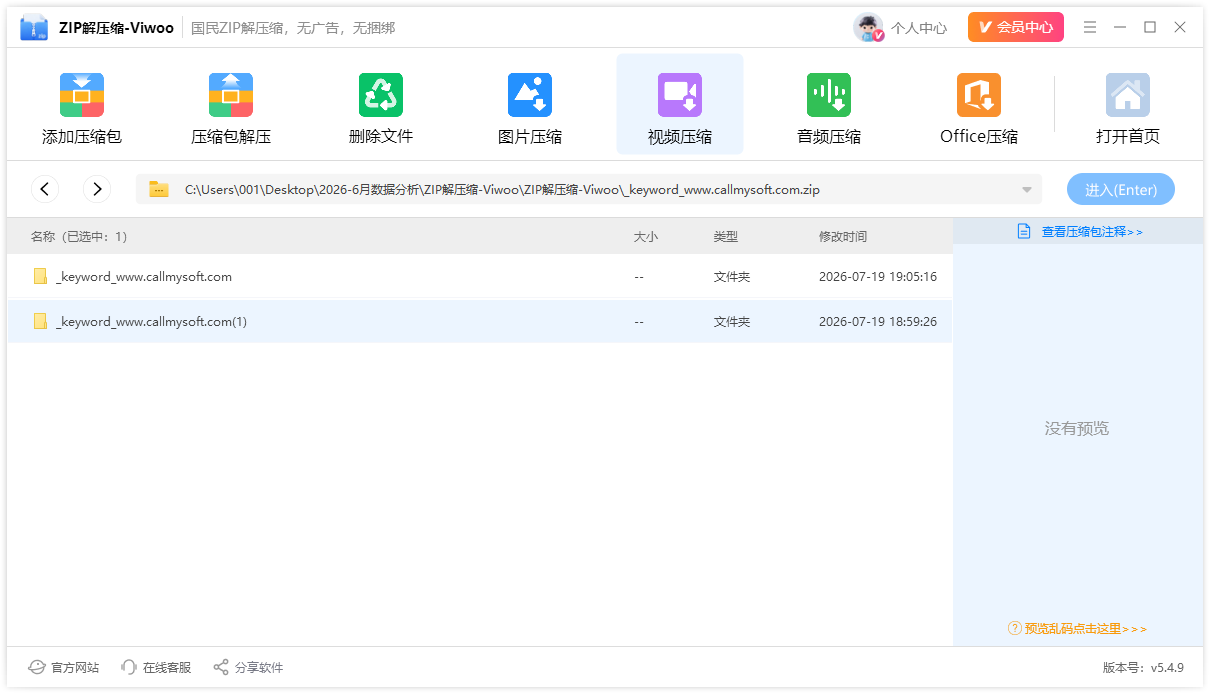The image size is (1210, 694).
Task: Click 文件夹 type cell of first row
Action: [732, 277]
